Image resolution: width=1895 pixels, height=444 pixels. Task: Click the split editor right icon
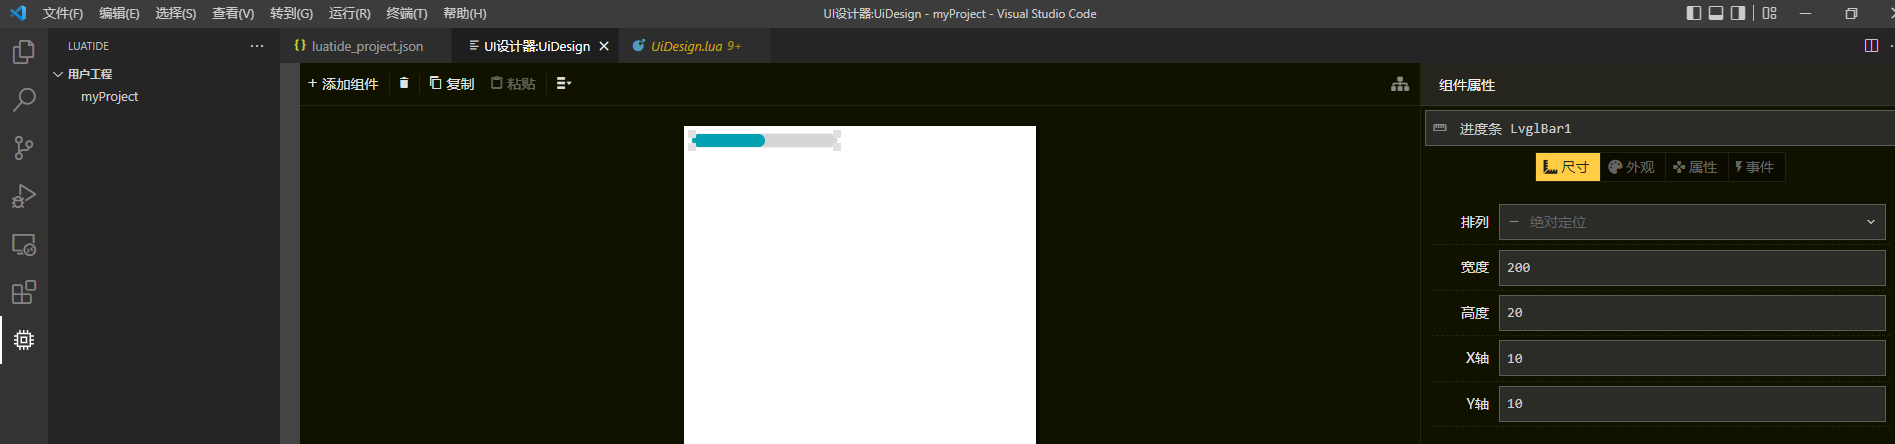click(x=1871, y=46)
